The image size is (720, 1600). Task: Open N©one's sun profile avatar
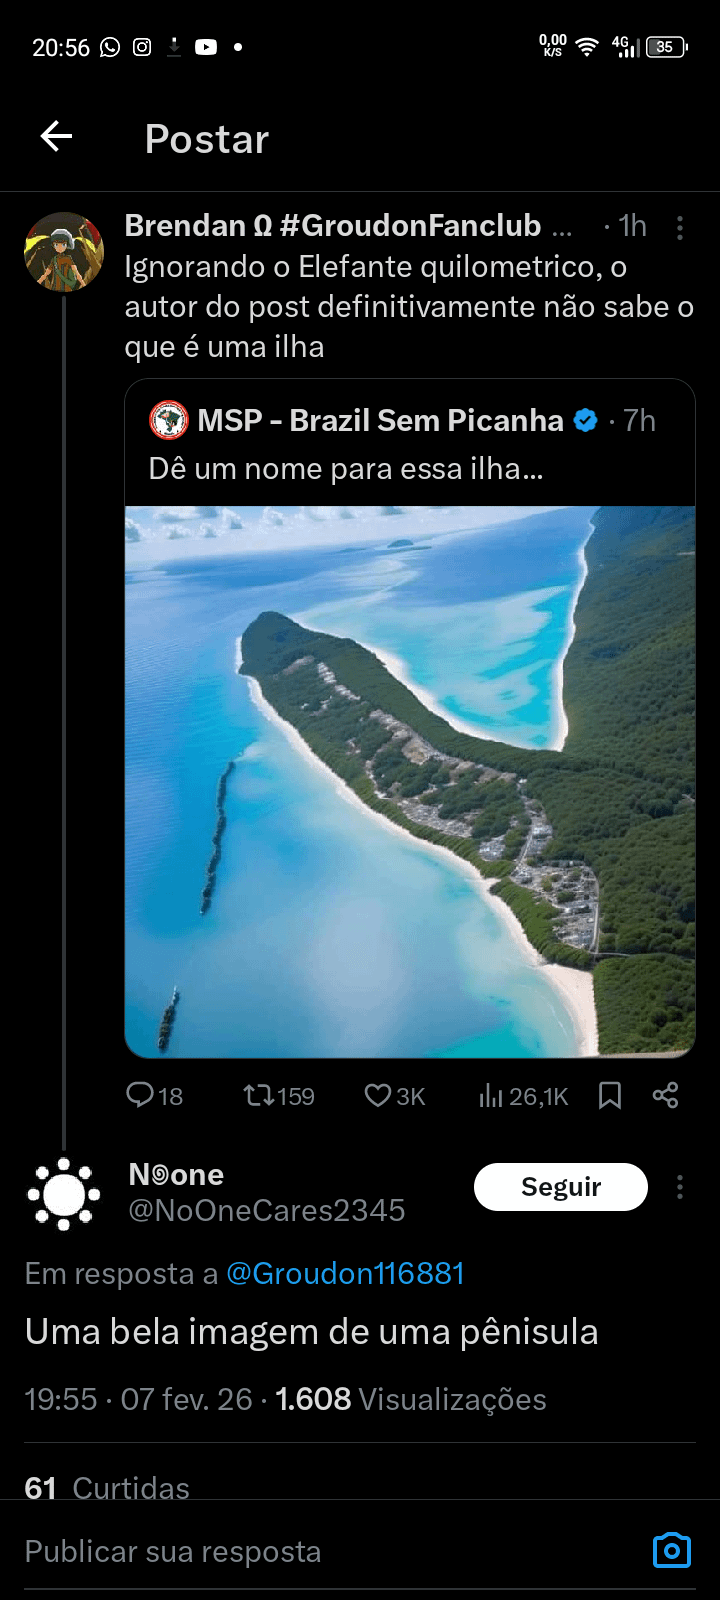coord(64,1194)
